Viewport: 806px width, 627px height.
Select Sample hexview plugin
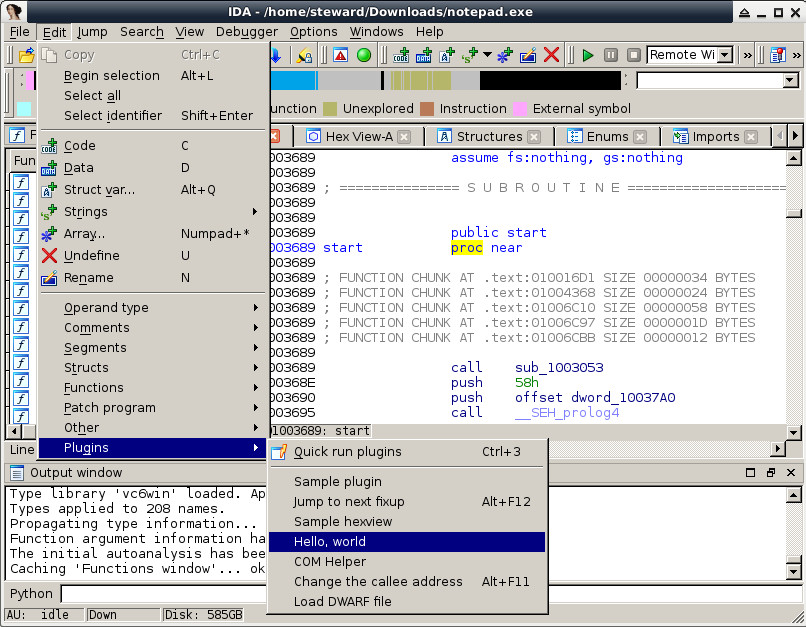407,522
